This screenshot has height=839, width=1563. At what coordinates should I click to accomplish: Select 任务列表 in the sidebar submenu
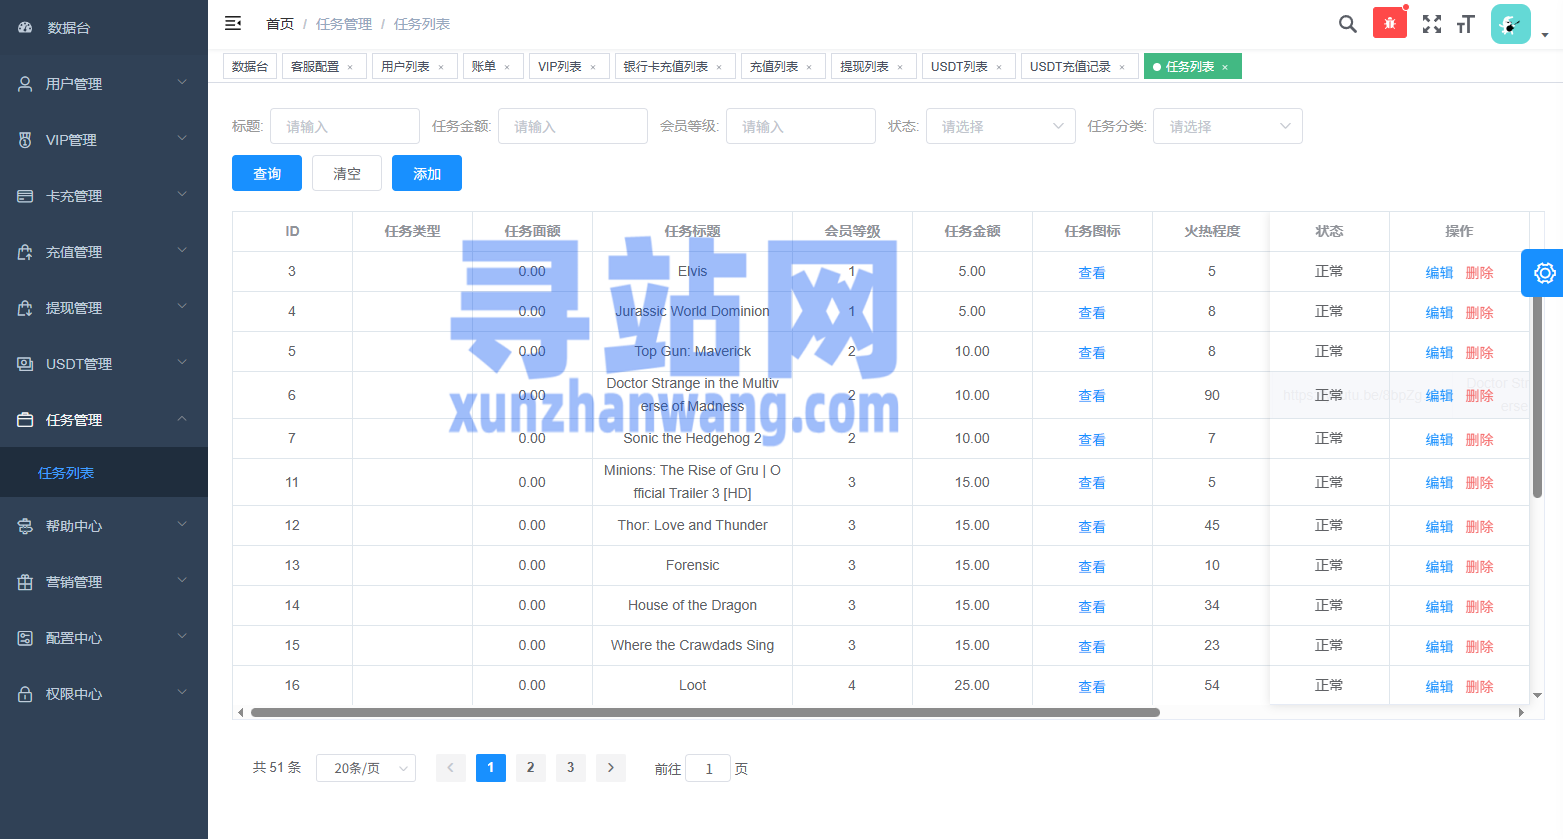[x=66, y=473]
